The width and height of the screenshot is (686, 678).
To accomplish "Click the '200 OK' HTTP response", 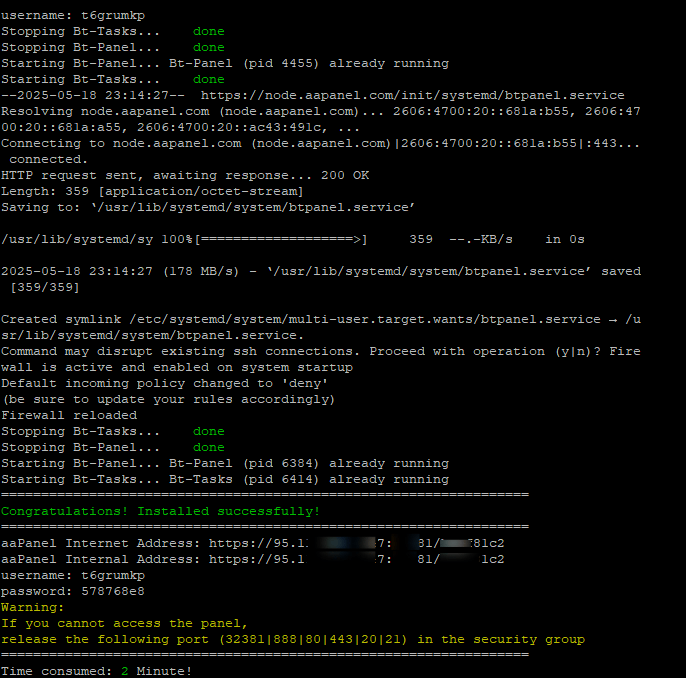I will [x=345, y=175].
